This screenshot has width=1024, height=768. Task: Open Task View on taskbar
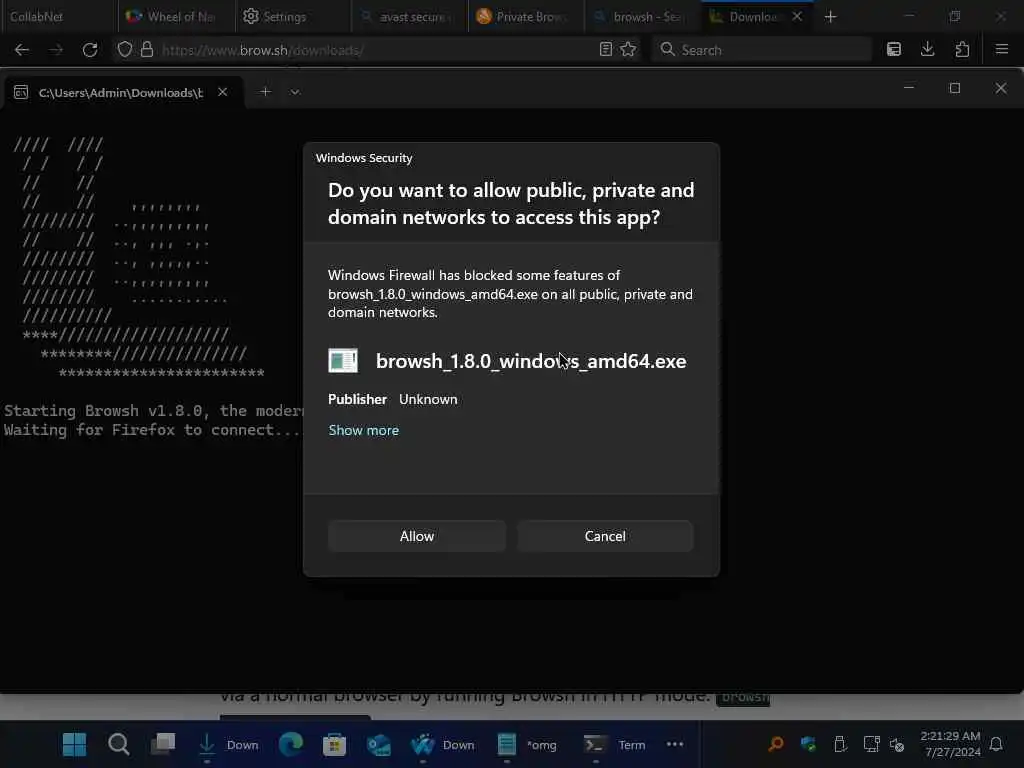click(x=163, y=744)
